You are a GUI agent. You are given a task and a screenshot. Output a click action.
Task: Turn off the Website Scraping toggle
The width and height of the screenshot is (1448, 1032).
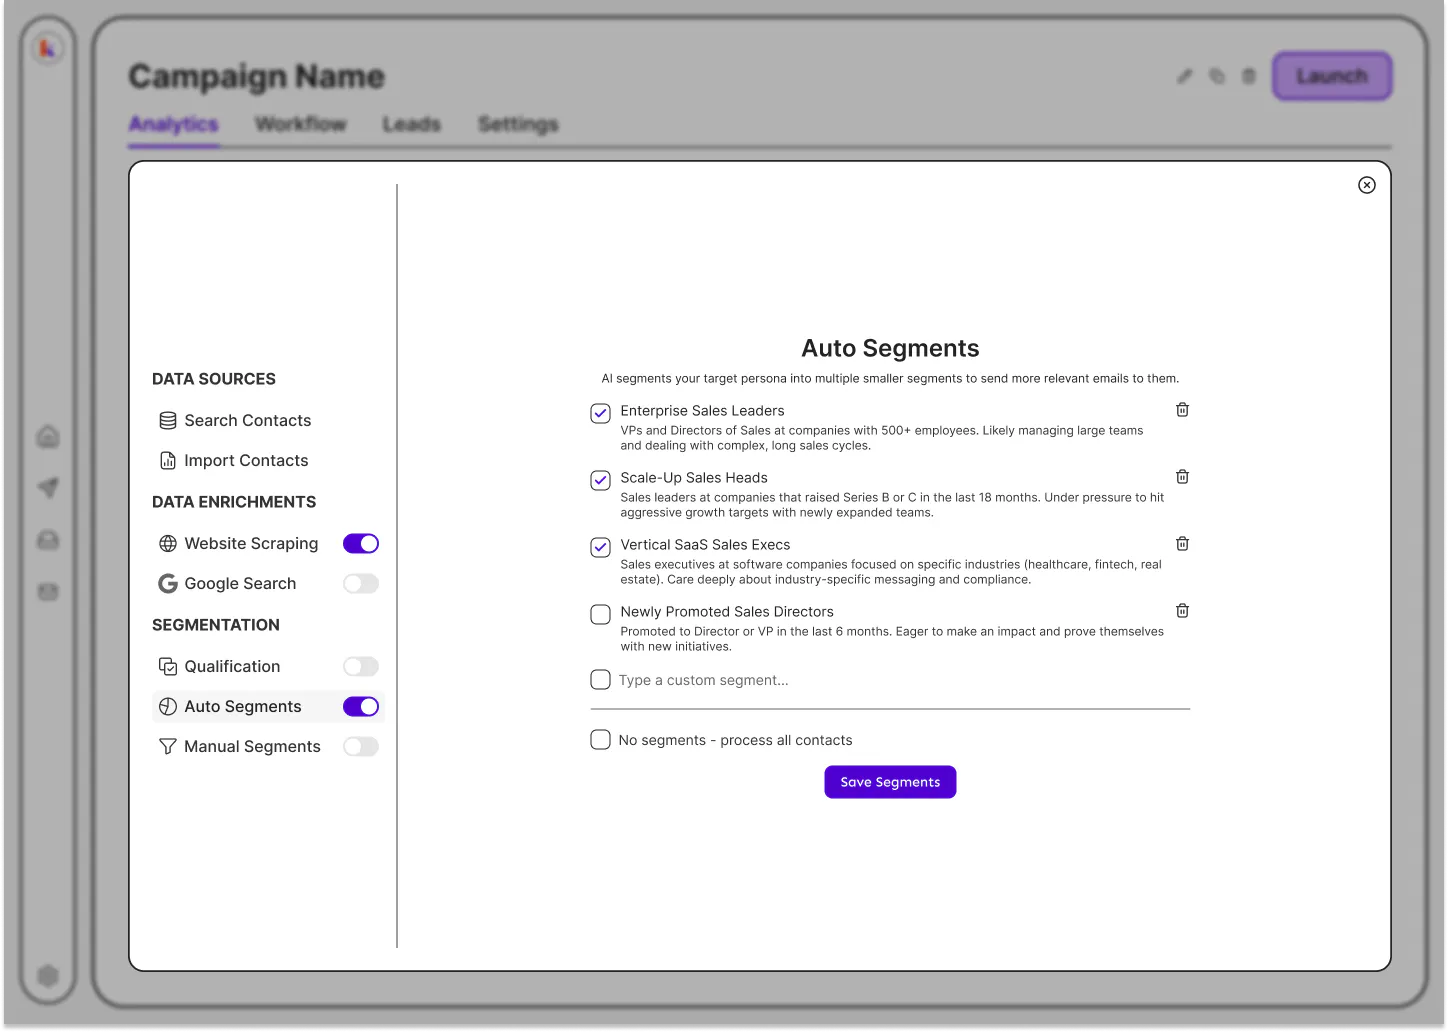click(x=361, y=544)
